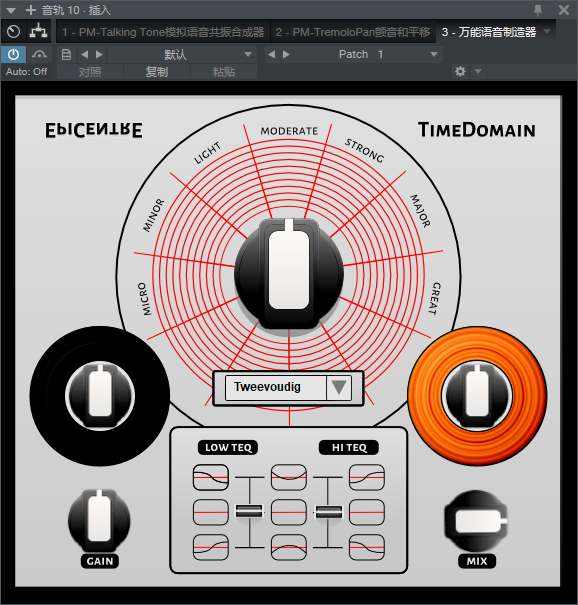Expand the 默认 preset dropdown

(x=248, y=54)
